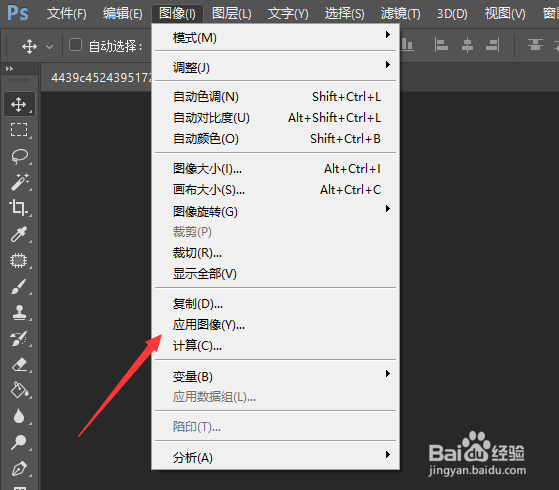Open the 选择(S) menu

tap(344, 14)
